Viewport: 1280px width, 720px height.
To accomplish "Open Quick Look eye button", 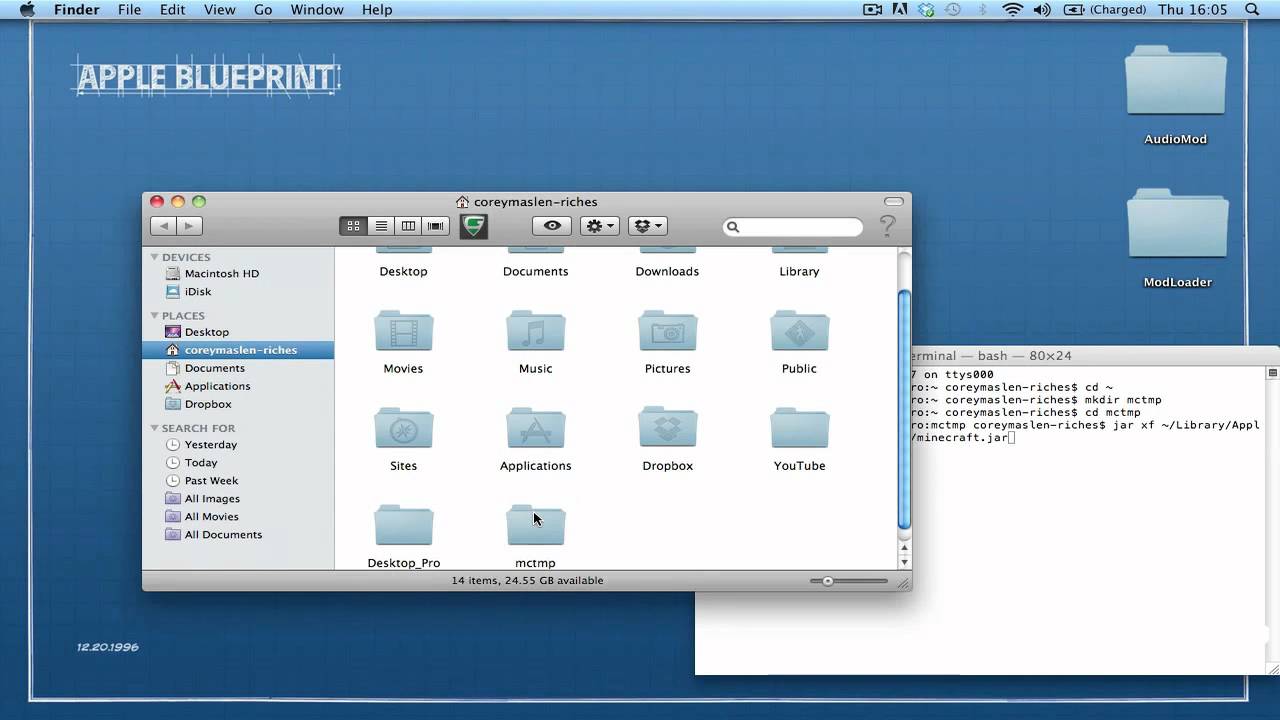I will pos(552,226).
